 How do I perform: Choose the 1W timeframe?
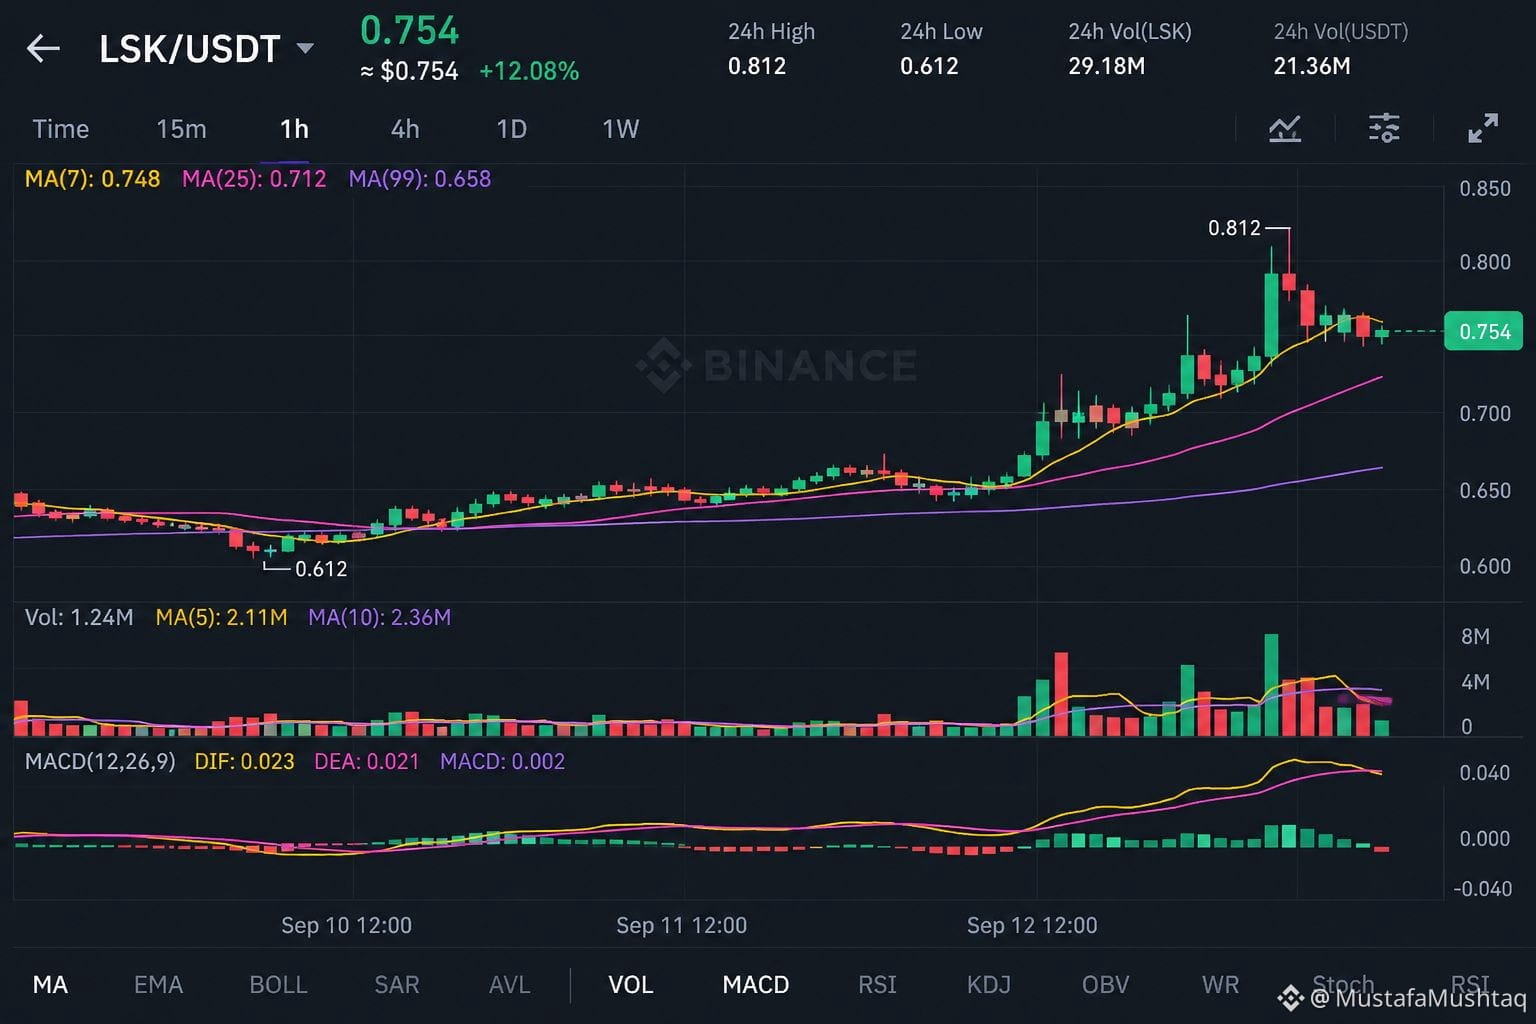click(x=620, y=129)
